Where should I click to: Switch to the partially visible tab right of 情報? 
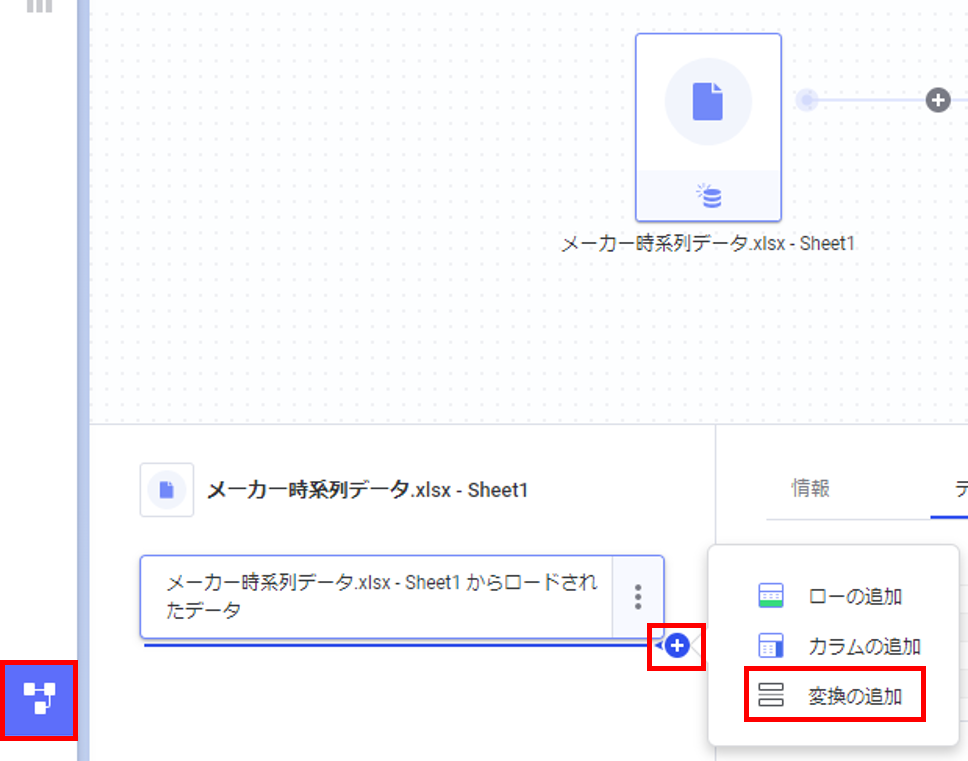(x=961, y=489)
